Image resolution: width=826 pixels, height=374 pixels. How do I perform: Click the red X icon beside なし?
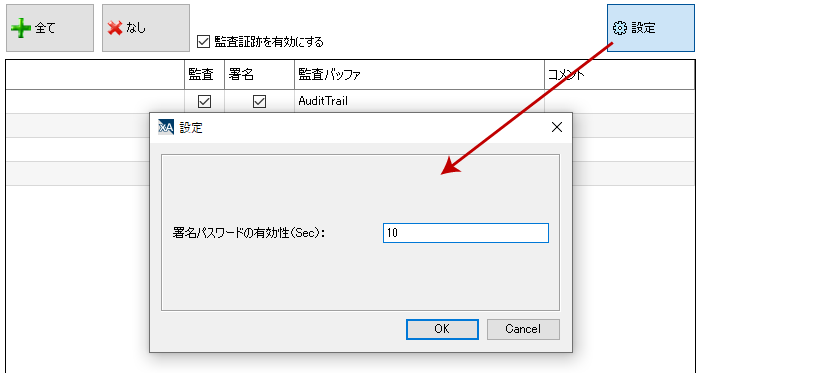pos(115,28)
